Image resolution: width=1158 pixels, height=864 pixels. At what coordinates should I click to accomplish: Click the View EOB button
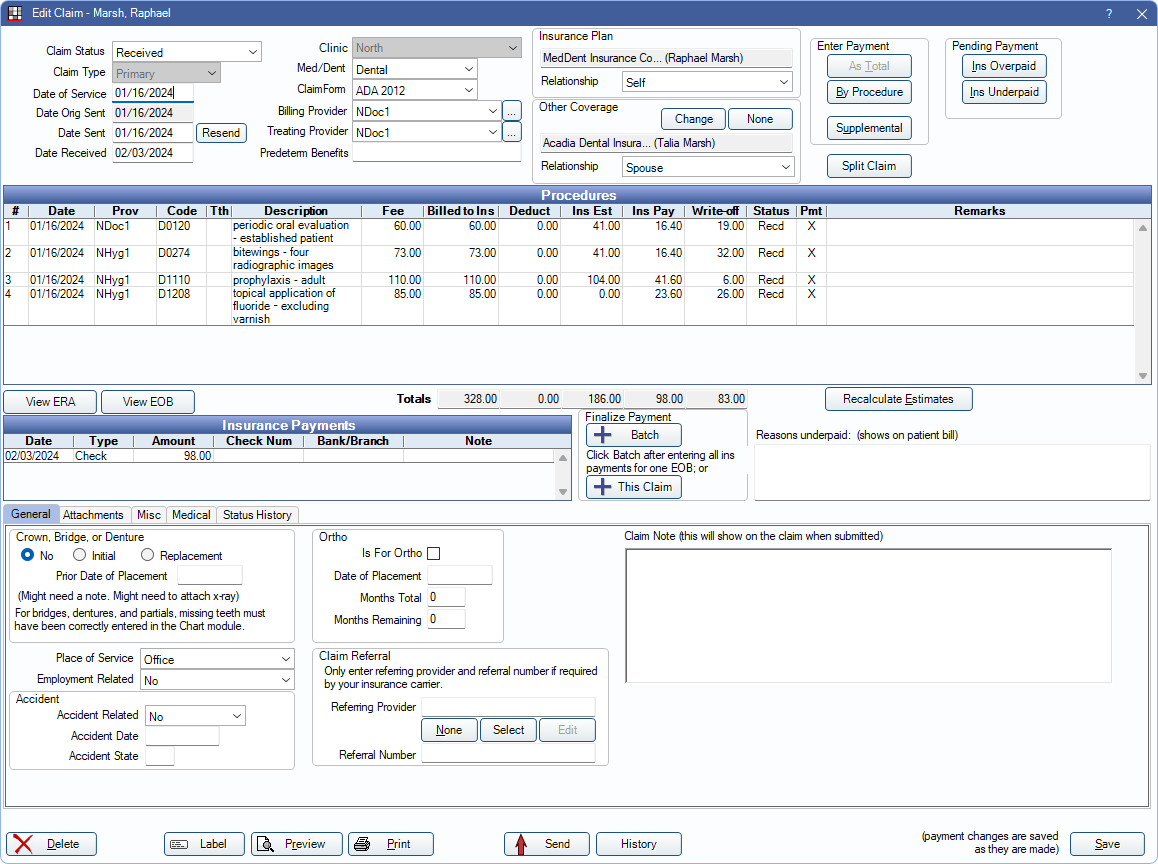147,402
